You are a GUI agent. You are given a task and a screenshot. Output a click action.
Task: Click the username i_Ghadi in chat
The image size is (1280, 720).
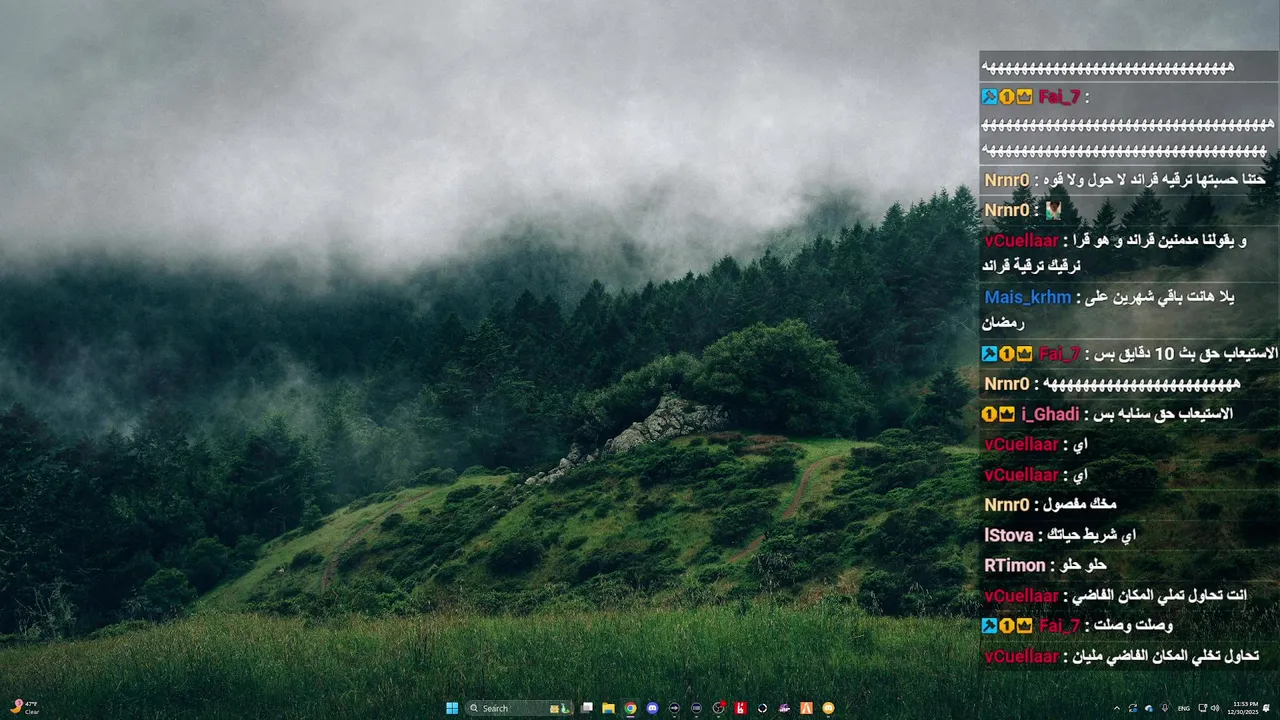coord(1050,414)
